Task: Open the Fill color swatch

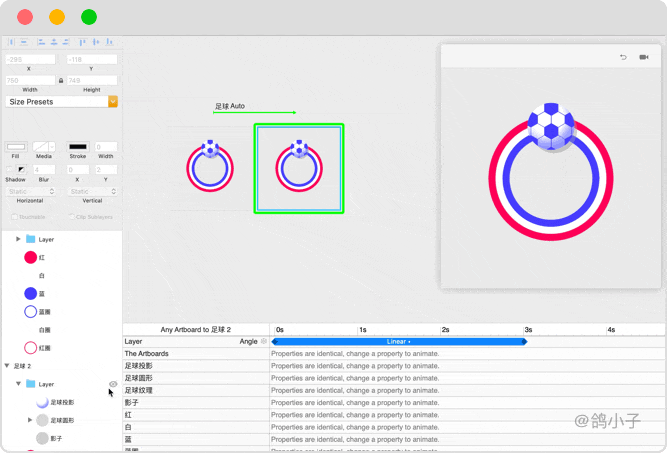Action: tap(16, 147)
